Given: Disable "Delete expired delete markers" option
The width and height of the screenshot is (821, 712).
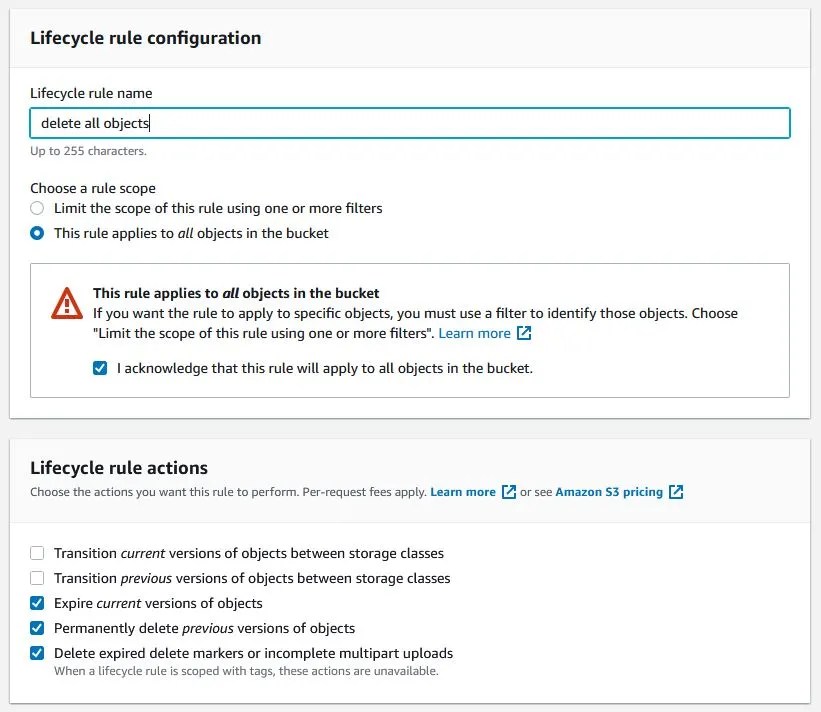Looking at the screenshot, I should coord(37,653).
